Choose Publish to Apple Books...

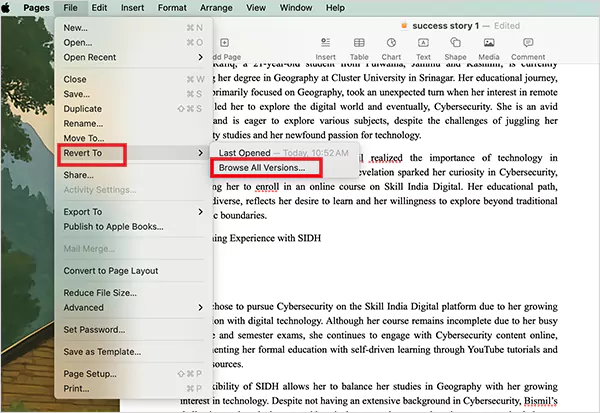[133, 227]
